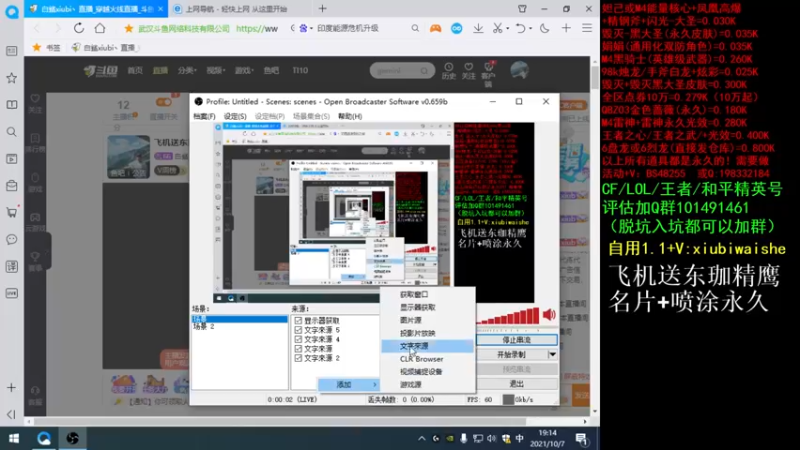Open the 书签 bookmarks bar item
800x450 pixels.
coord(46,47)
